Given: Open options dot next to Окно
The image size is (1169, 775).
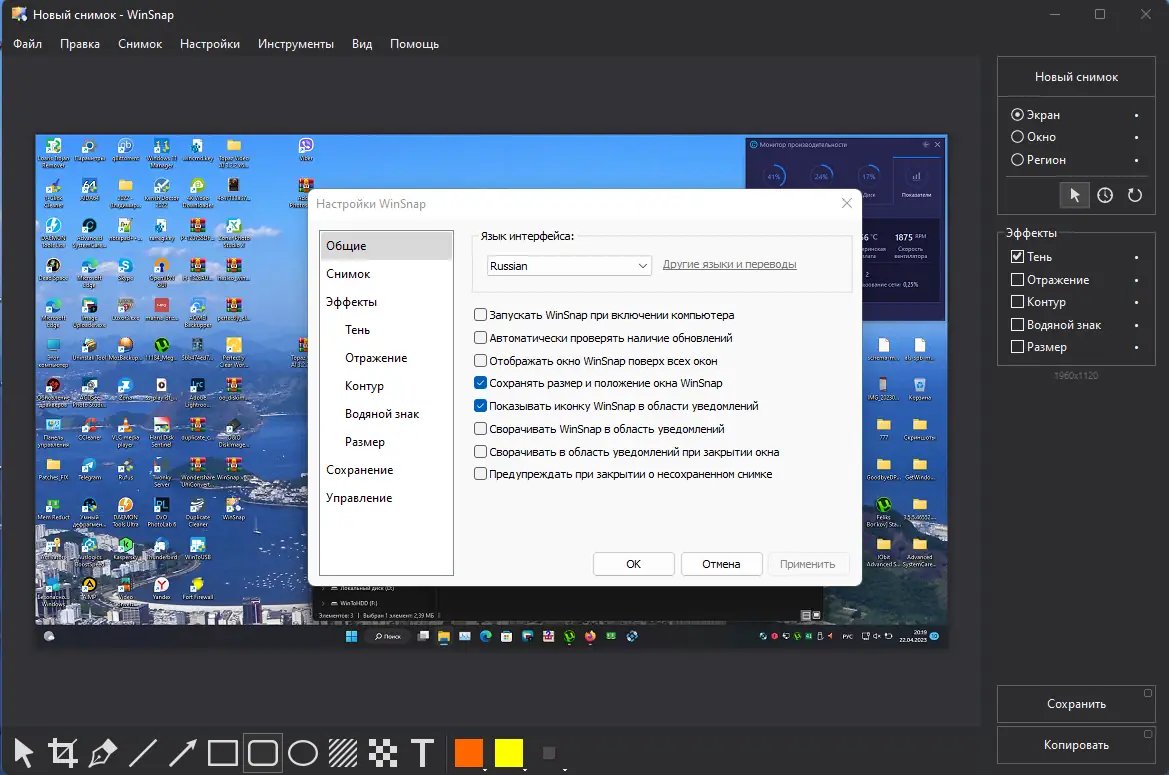Looking at the screenshot, I should click(1136, 138).
